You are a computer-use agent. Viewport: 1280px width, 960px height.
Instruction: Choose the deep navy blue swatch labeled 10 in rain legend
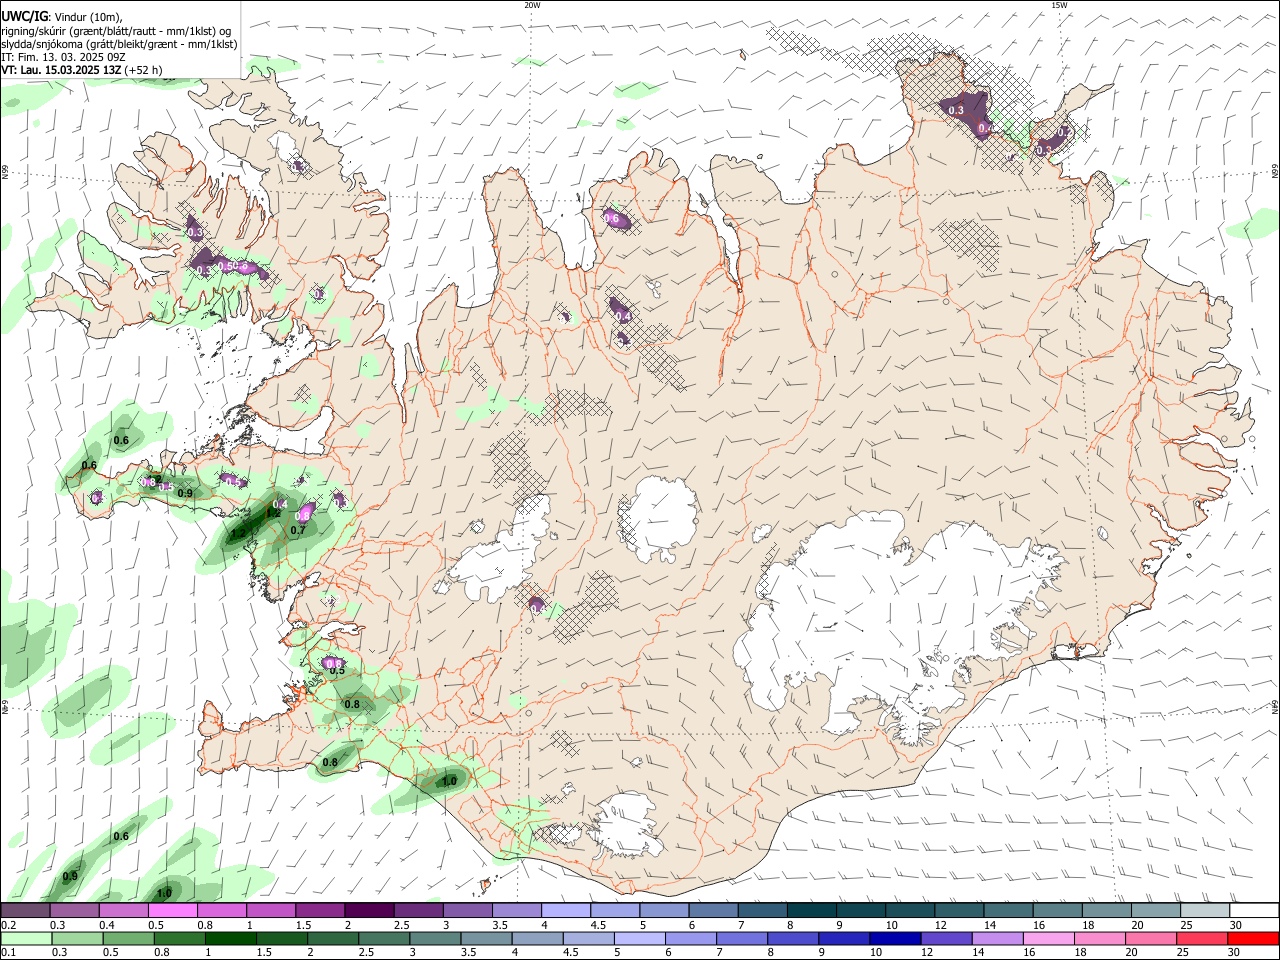895,938
